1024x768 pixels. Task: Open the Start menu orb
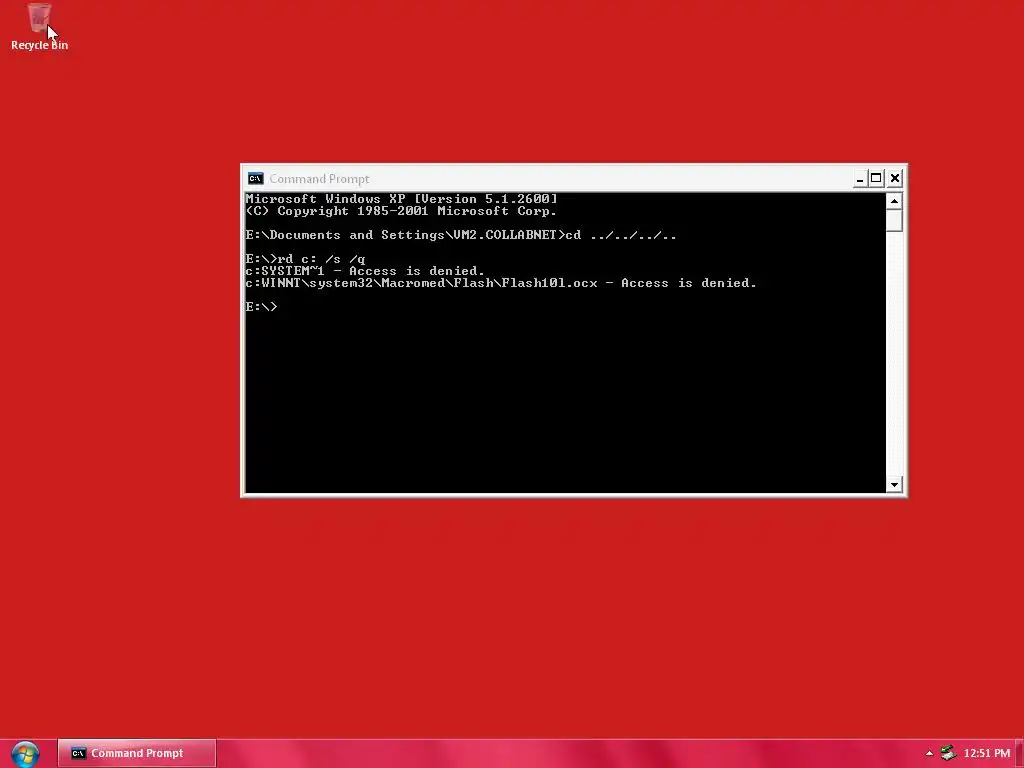pos(25,754)
